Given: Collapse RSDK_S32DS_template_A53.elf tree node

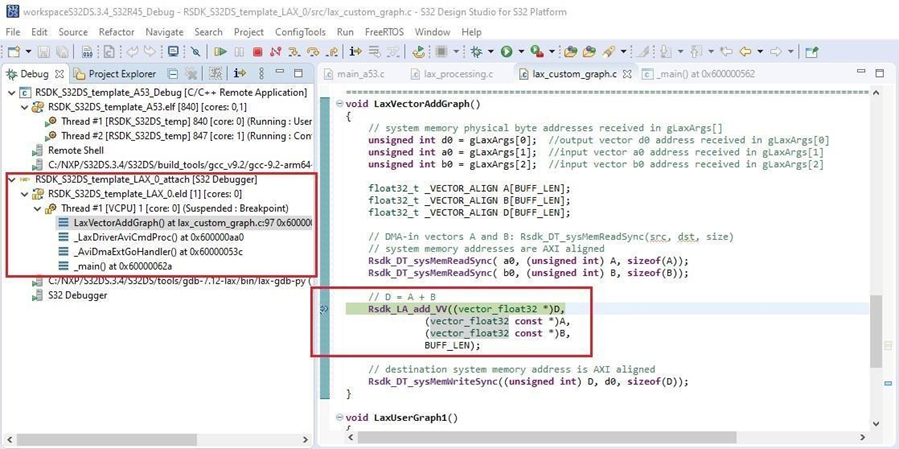Looking at the screenshot, I should tap(24, 107).
